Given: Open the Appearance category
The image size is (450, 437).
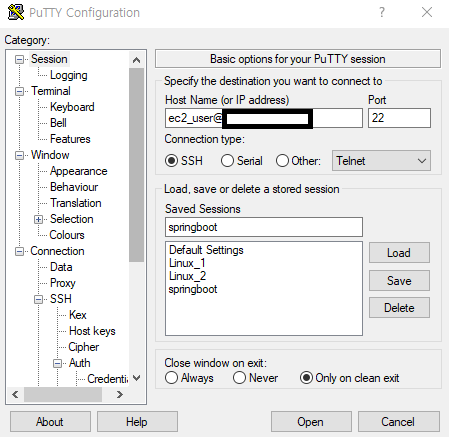Looking at the screenshot, I should [x=79, y=171].
